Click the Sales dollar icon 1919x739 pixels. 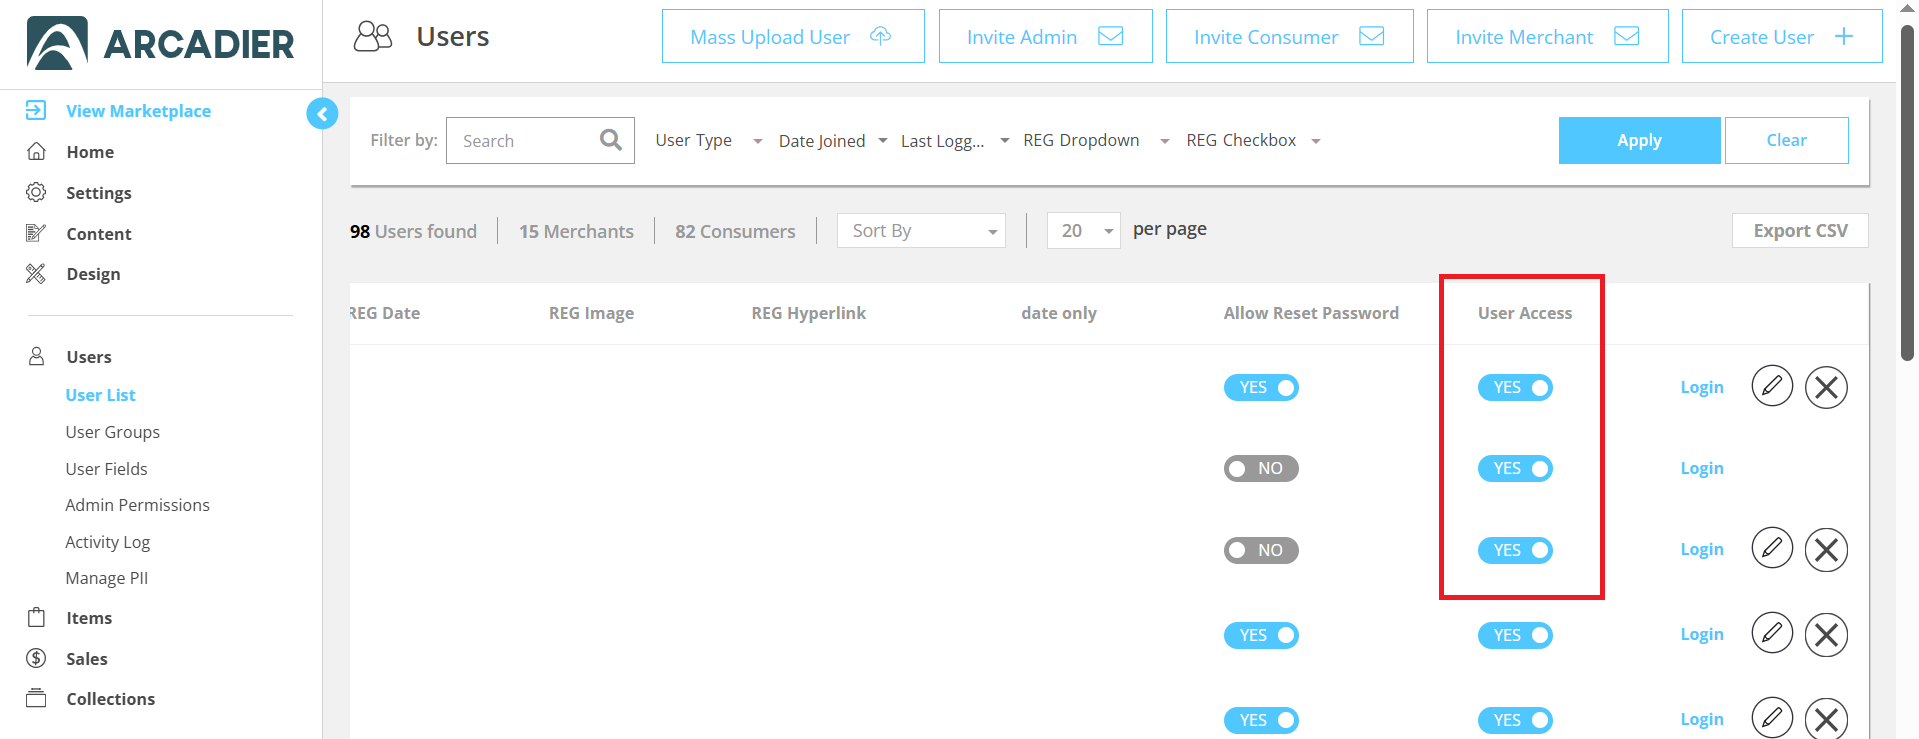pyautogui.click(x=36, y=658)
